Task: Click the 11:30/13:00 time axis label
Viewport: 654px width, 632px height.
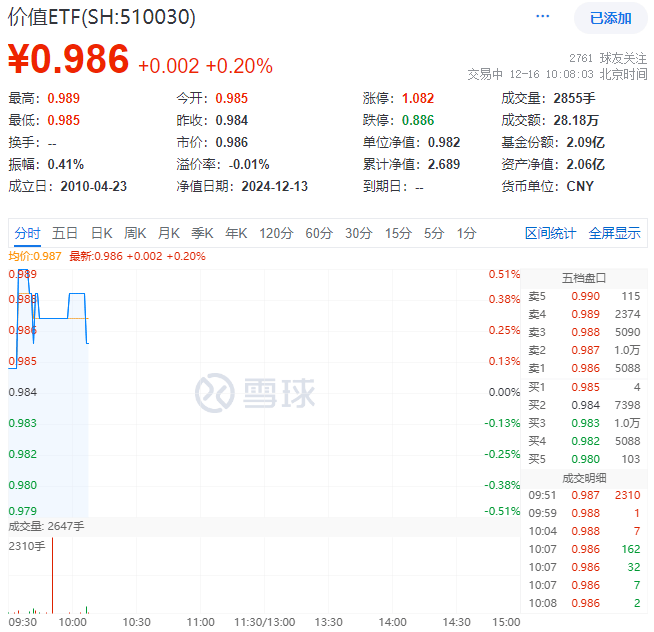Action: [264, 622]
